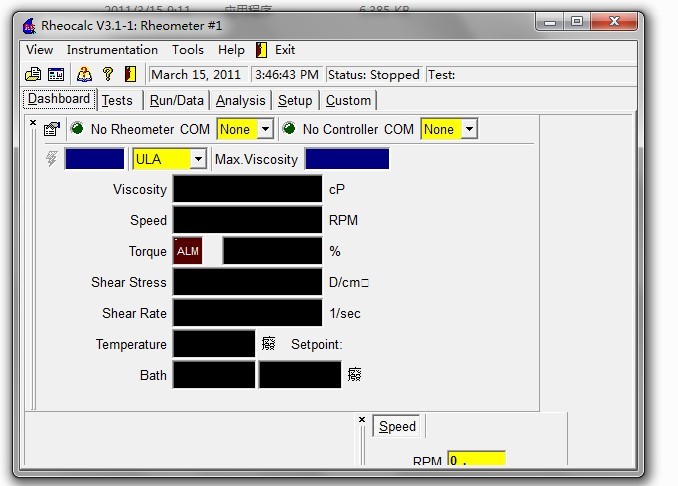This screenshot has height=486, width=678.
Task: Click the help book icon in the toolbar
Action: (84, 74)
